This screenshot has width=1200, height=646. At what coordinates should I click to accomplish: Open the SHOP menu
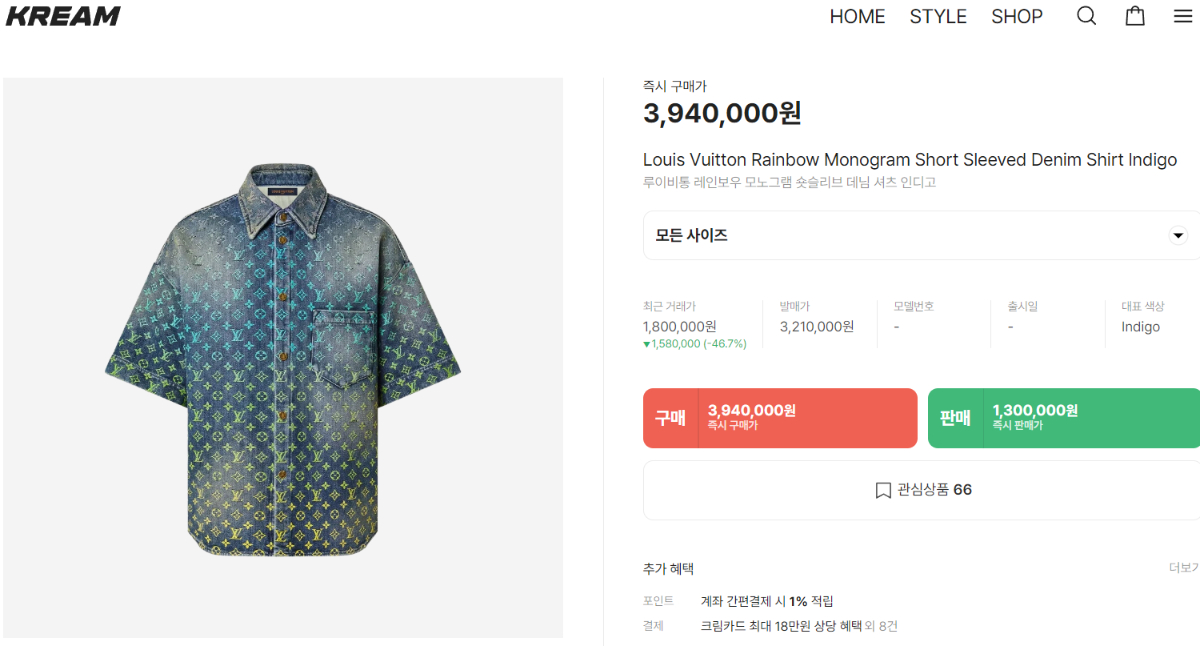(1017, 17)
